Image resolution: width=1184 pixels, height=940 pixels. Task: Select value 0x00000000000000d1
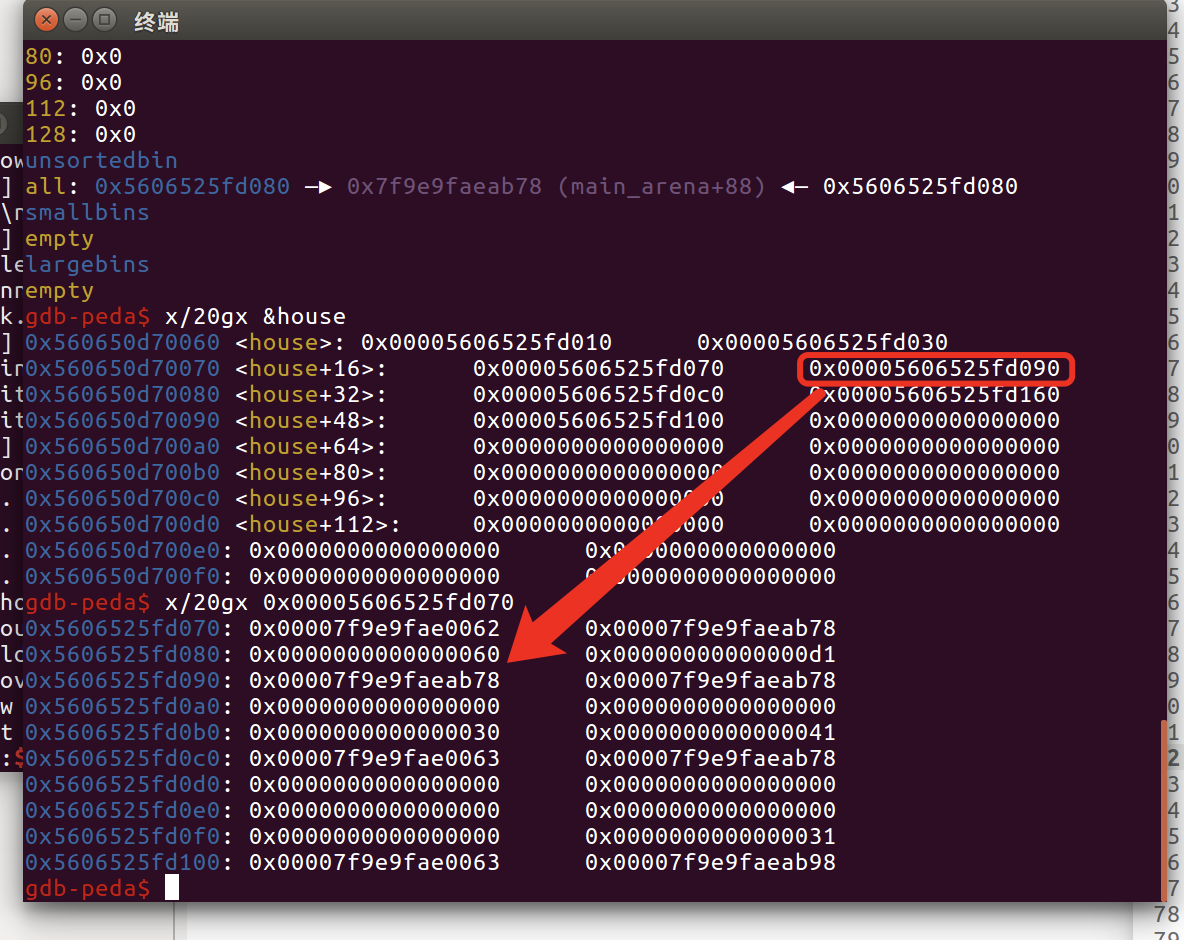pyautogui.click(x=711, y=654)
